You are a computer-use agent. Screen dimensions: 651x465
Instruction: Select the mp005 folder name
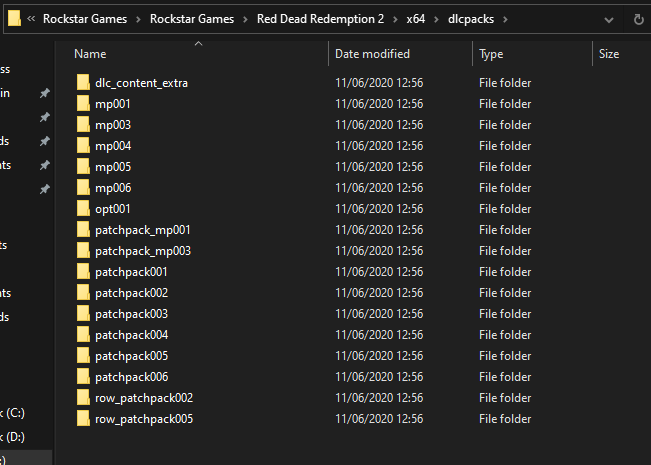[113, 167]
